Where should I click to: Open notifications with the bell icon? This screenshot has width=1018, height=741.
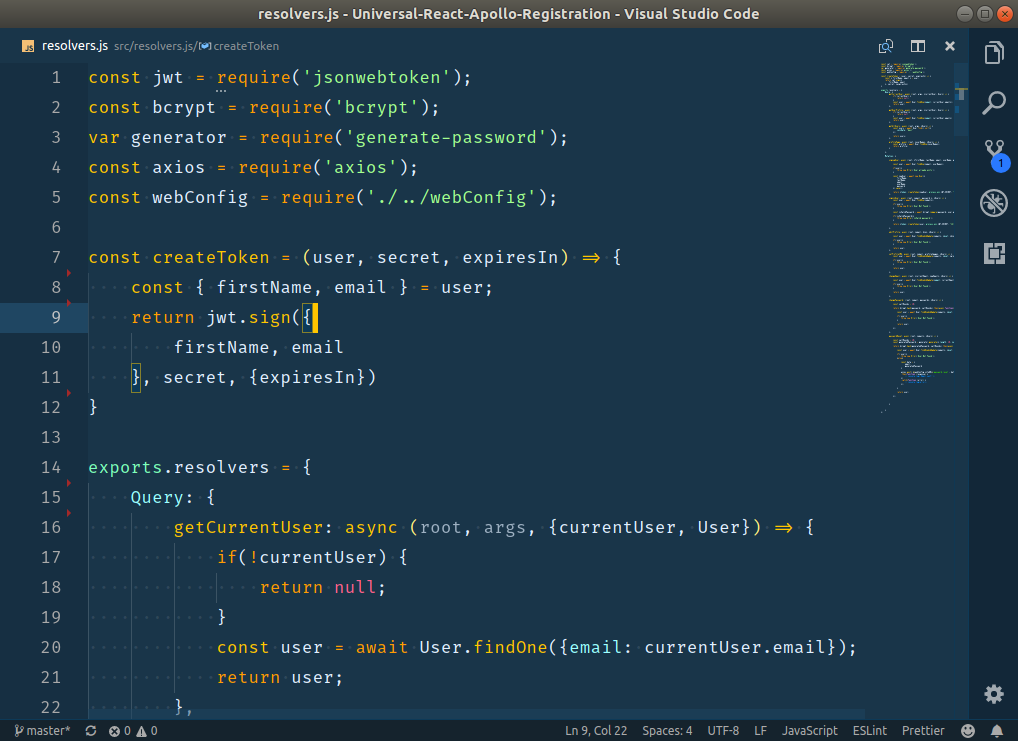tap(997, 731)
